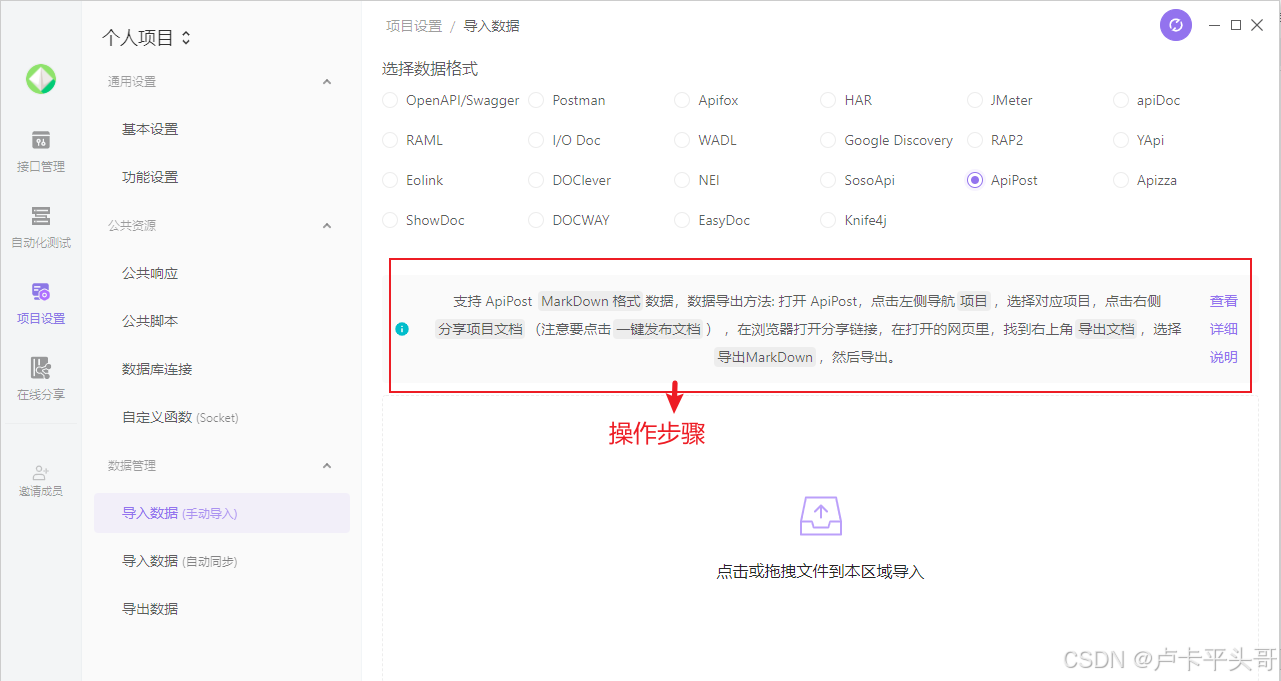Collapse the 数据管理 section

(327, 466)
